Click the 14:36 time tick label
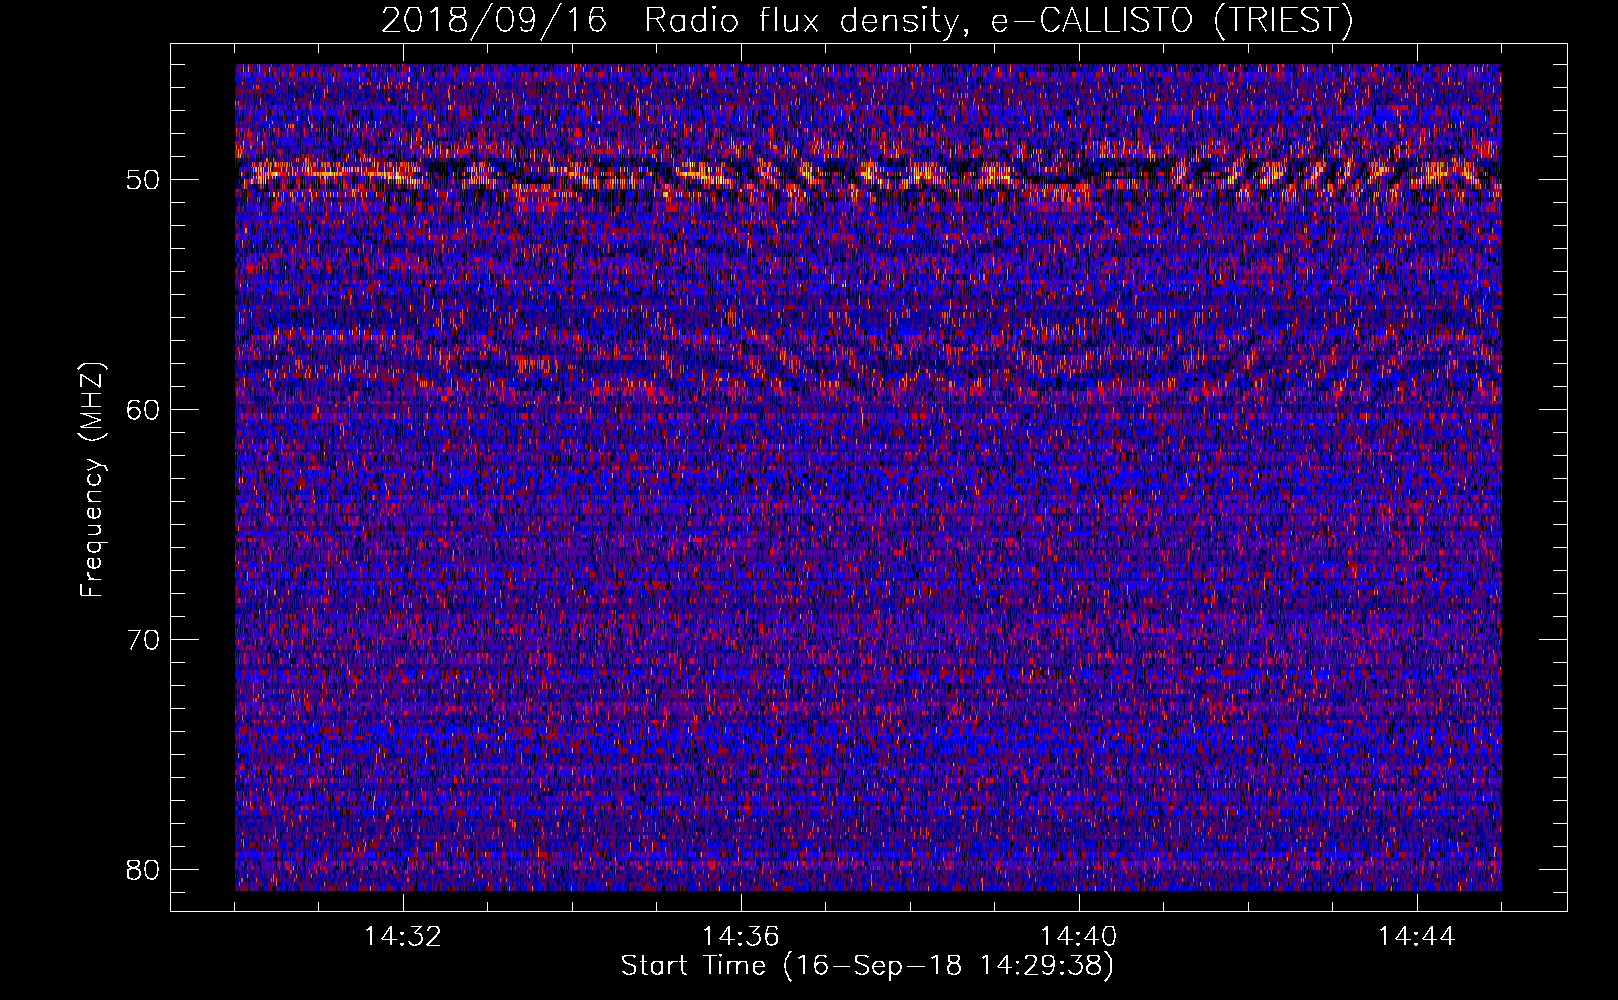 740,937
